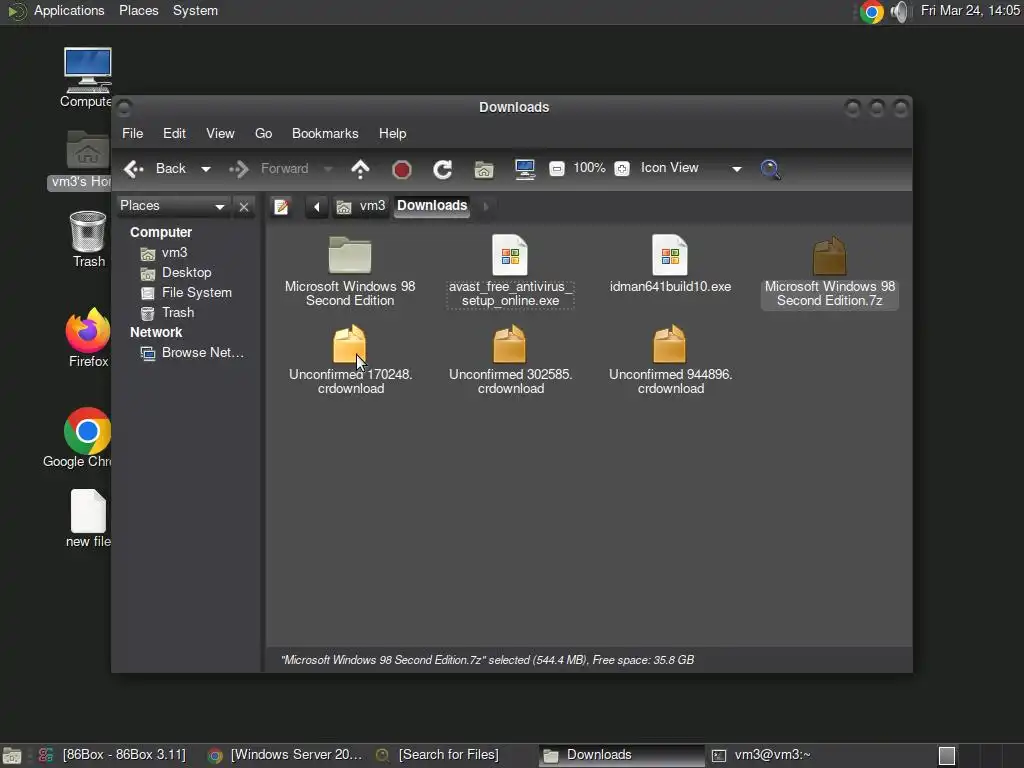The width and height of the screenshot is (1024, 768).
Task: Stop loading with the red stop icon
Action: 402,170
